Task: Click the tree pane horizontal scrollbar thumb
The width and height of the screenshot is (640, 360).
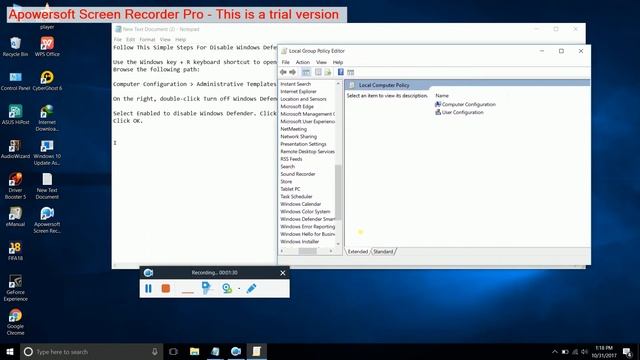Action: pos(307,251)
